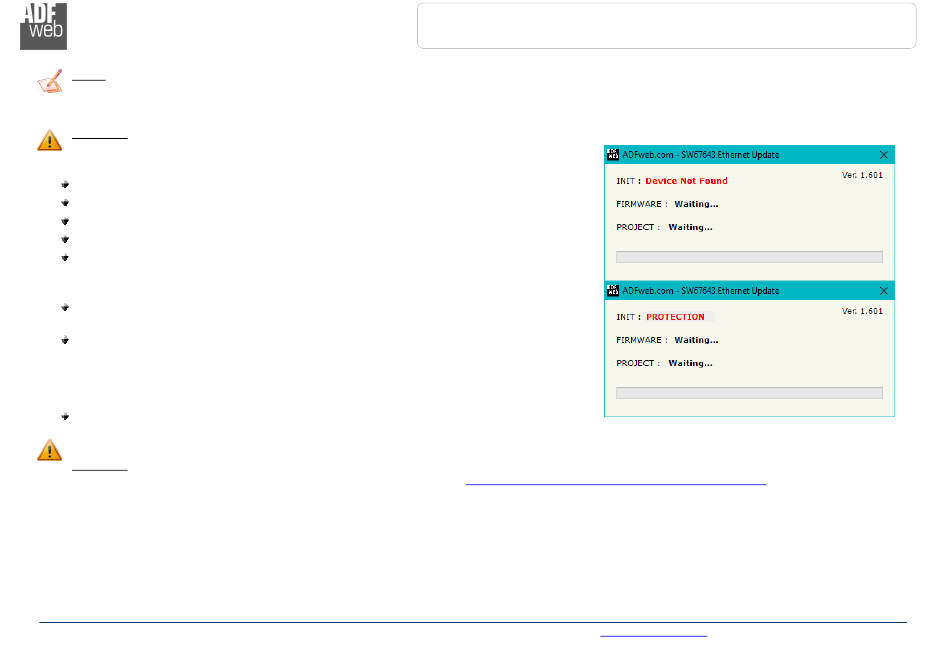The width and height of the screenshot is (950, 654).
Task: Click app icon in Device Not Found window
Action: (613, 155)
